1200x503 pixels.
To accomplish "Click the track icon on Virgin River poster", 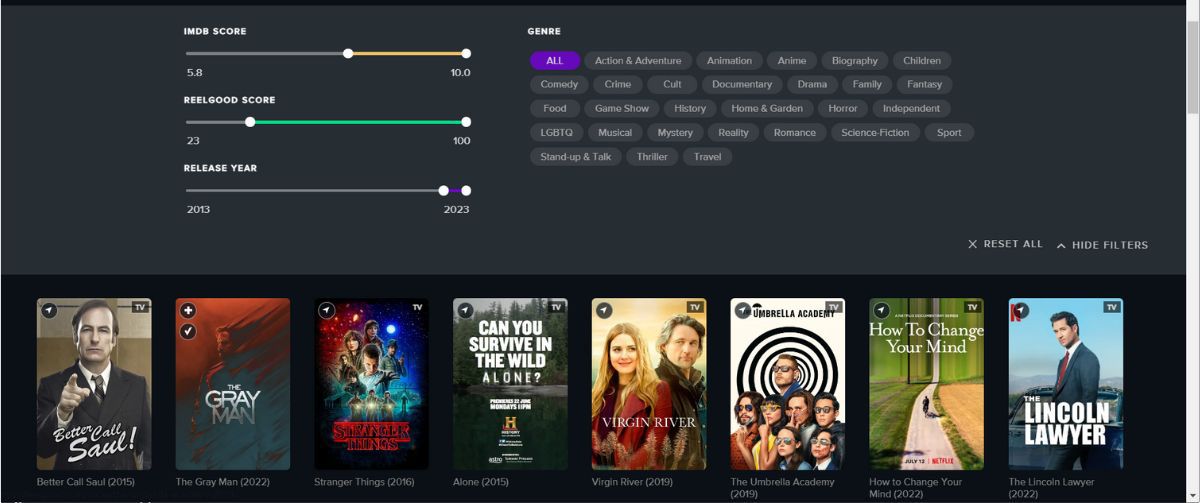I will coord(604,311).
